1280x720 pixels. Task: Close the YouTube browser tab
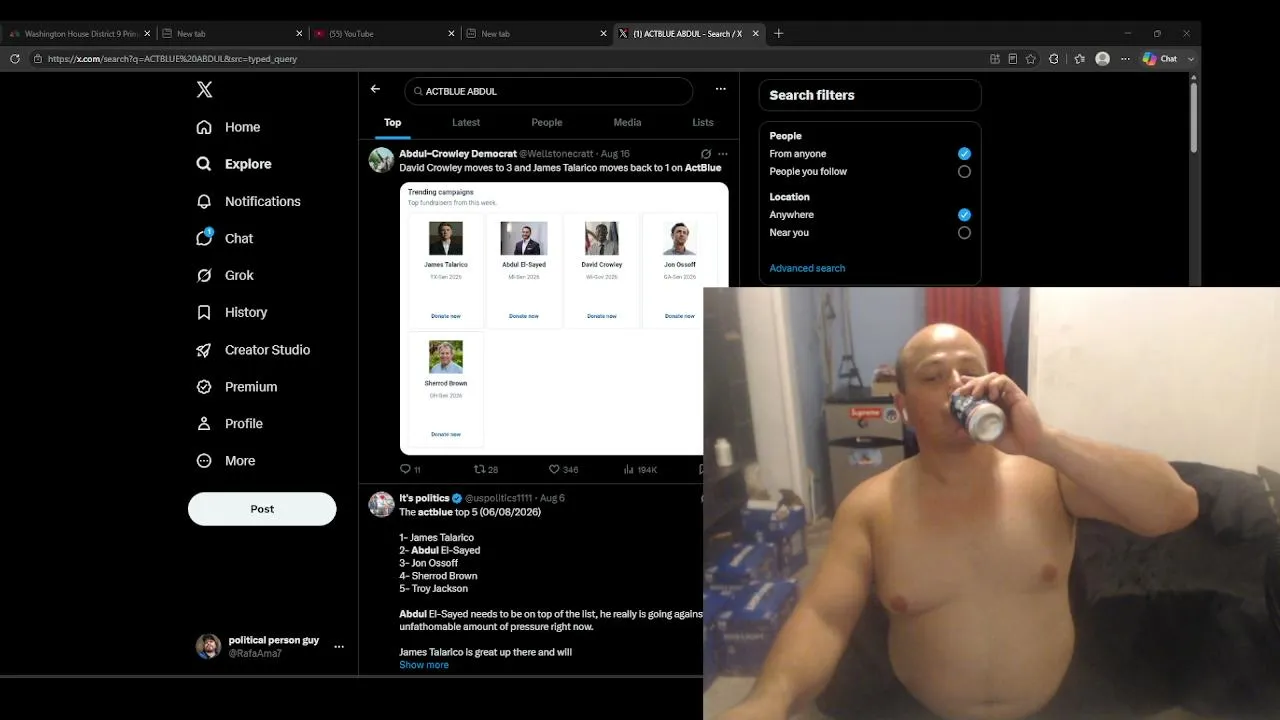pyautogui.click(x=452, y=34)
